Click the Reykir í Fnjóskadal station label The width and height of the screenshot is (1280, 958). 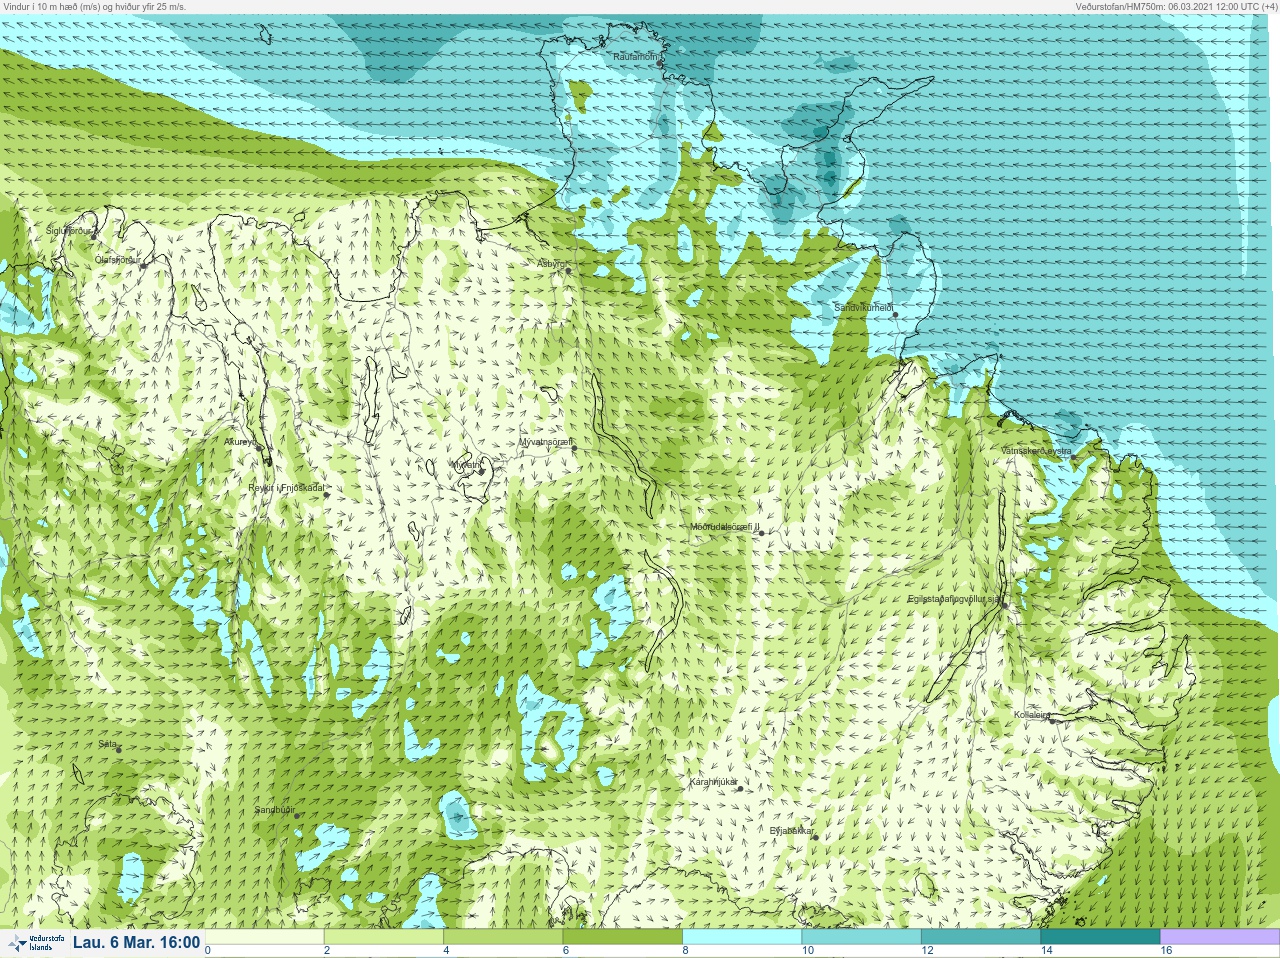click(287, 488)
